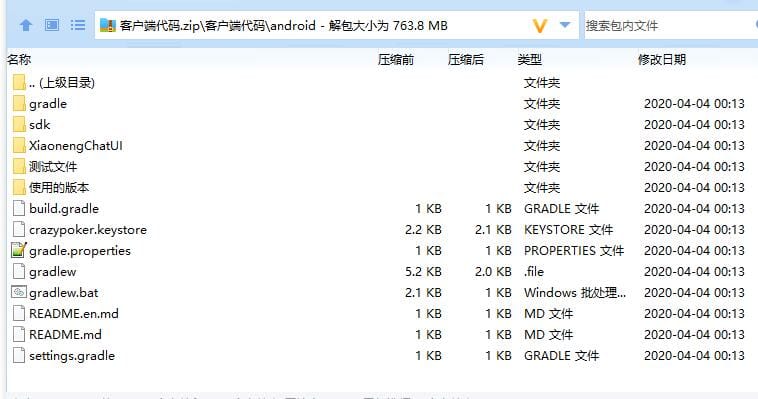Viewport: 758px width, 399px height.
Task: Sort by the 类型 column header
Action: tap(529, 59)
